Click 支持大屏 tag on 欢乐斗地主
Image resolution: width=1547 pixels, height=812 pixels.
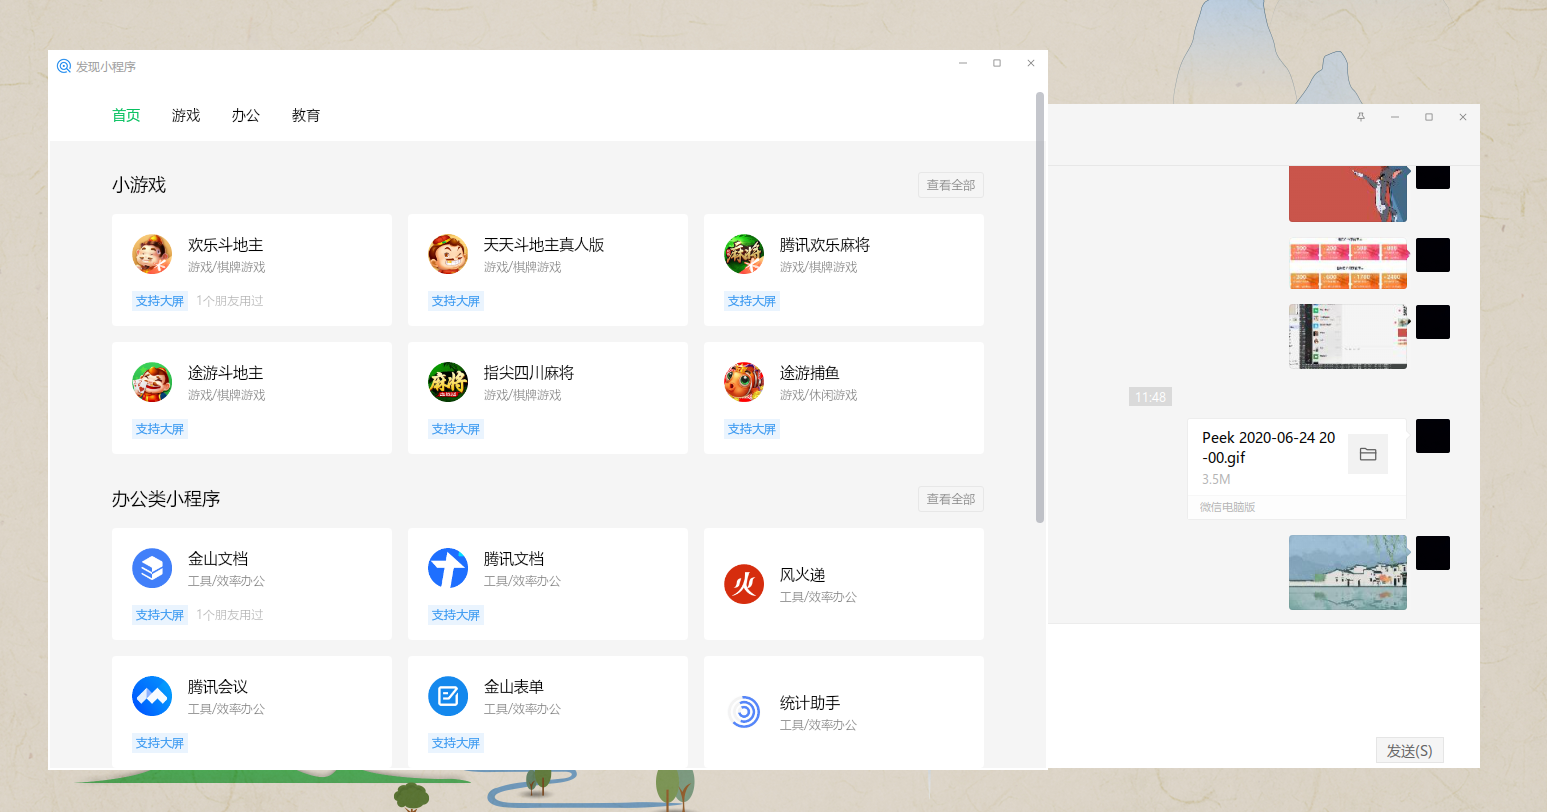160,301
